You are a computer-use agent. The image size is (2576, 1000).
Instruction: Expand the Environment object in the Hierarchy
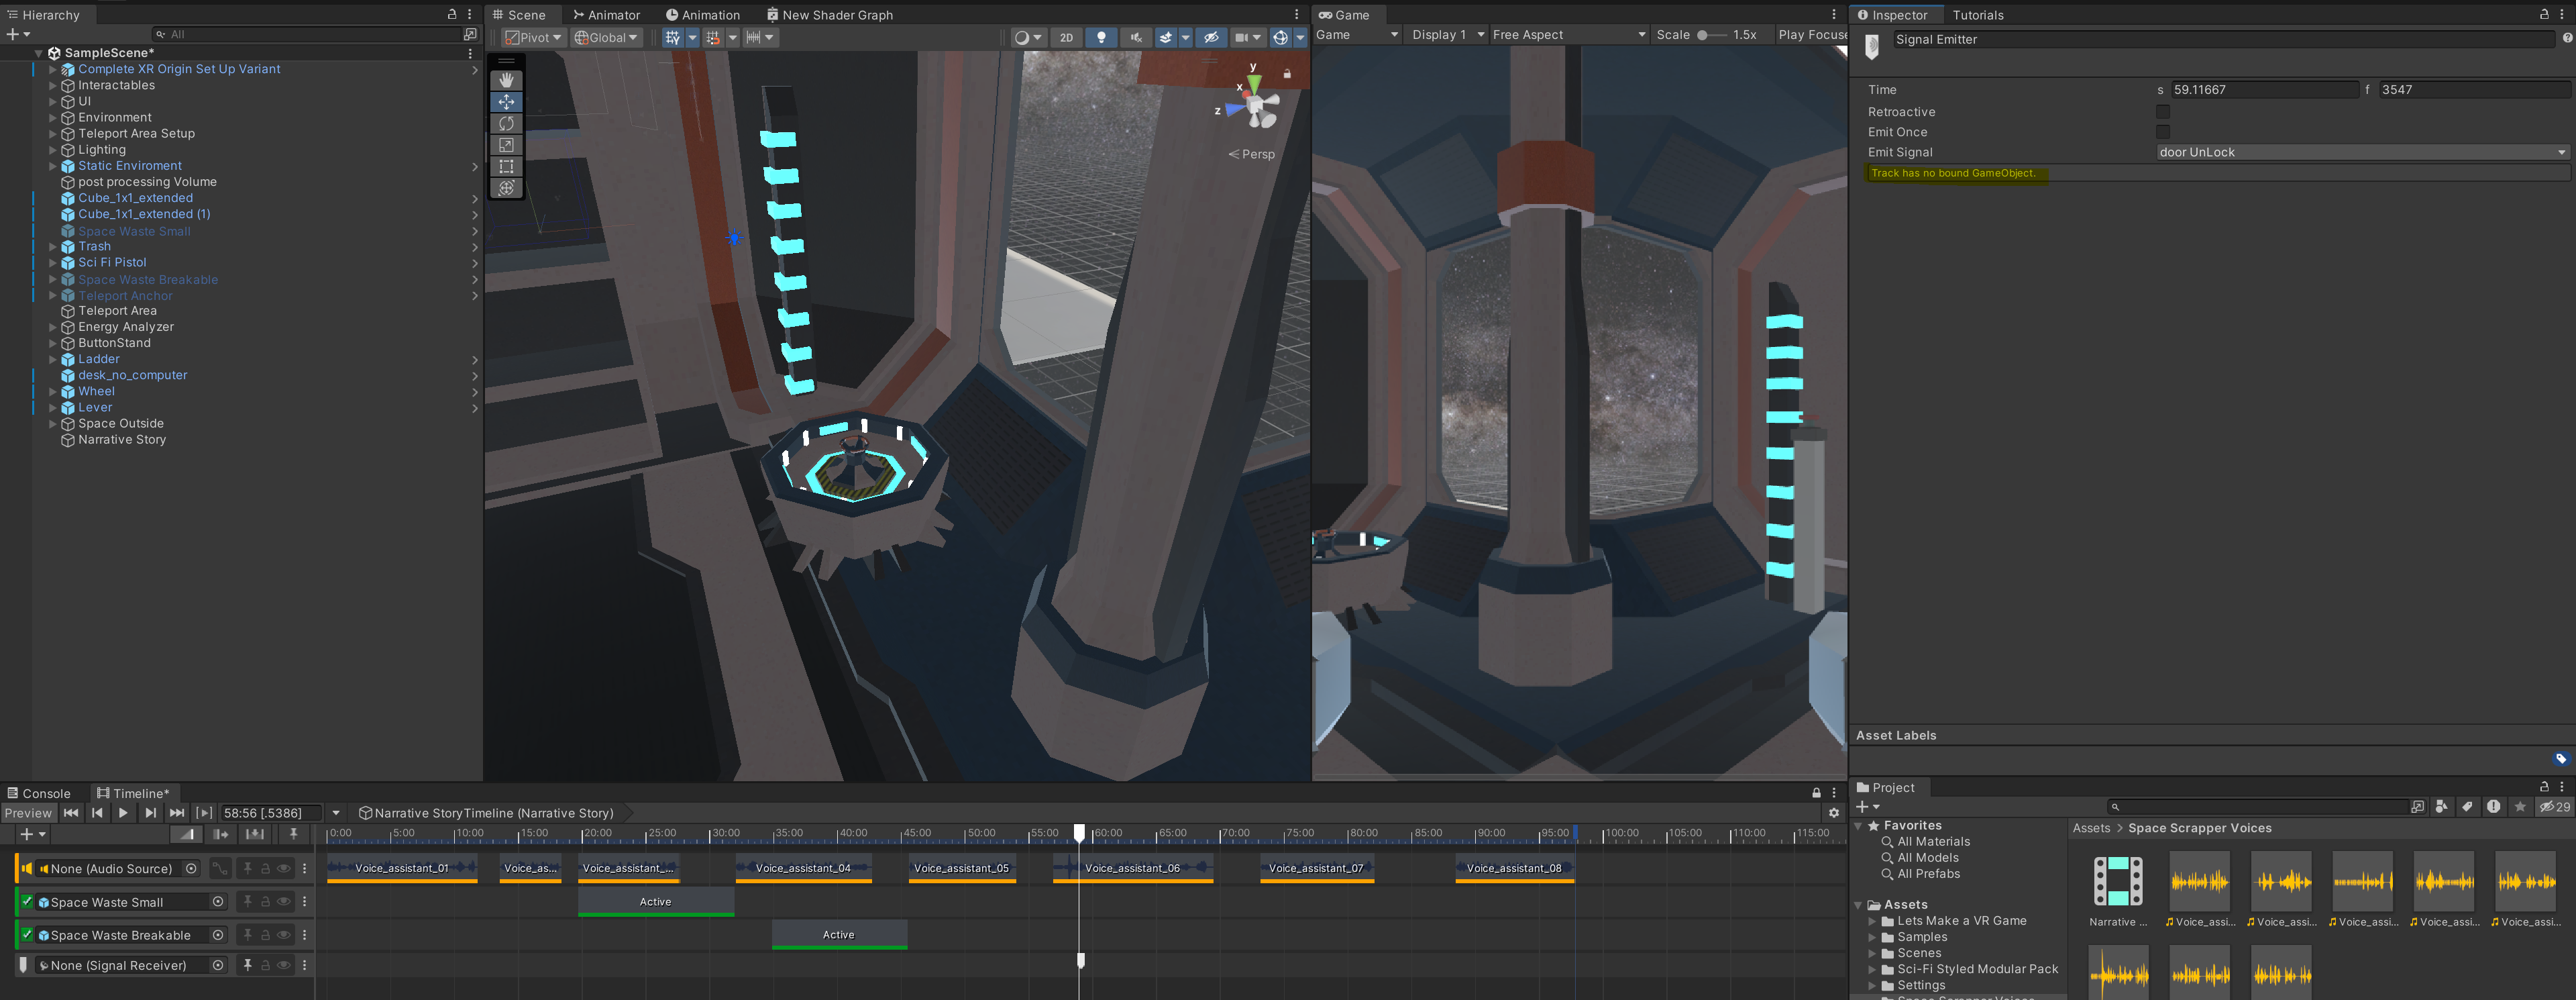(53, 118)
